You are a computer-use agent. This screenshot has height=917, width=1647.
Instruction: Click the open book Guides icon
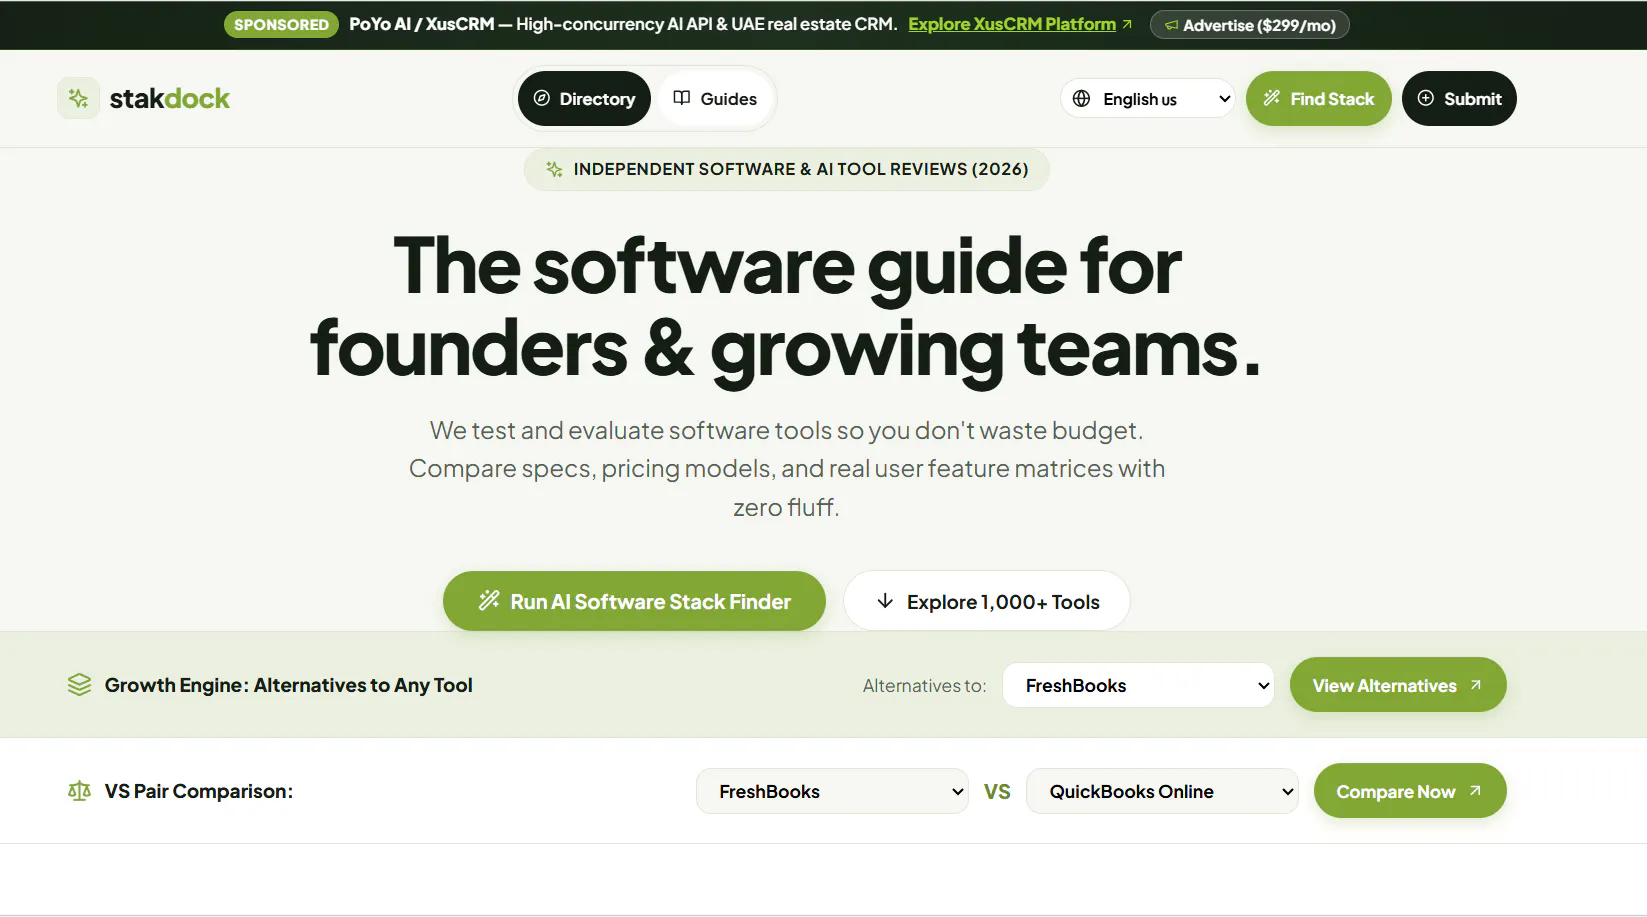pos(682,98)
